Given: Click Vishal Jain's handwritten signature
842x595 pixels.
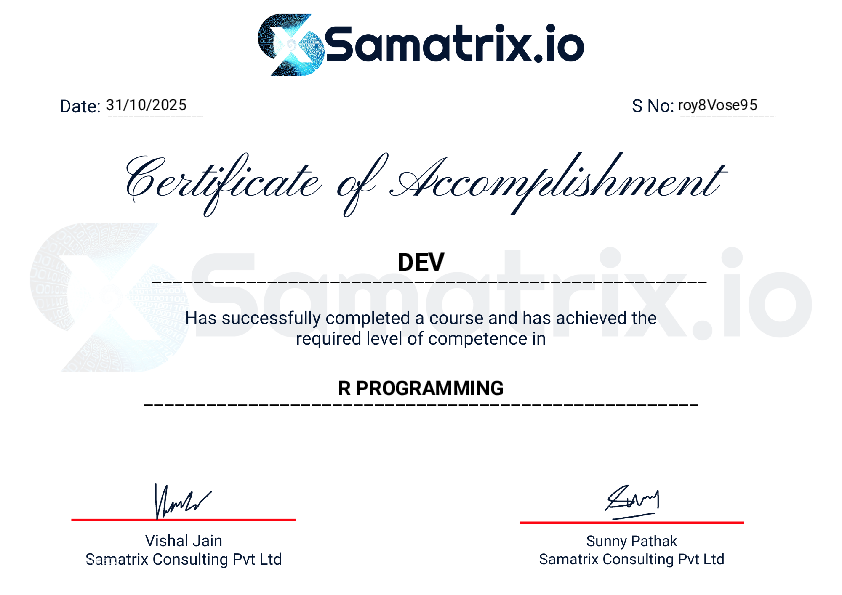Looking at the screenshot, I should (x=182, y=500).
